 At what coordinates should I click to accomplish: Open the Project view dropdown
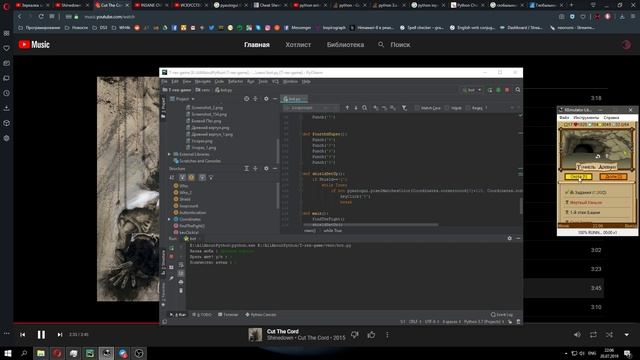click(182, 99)
